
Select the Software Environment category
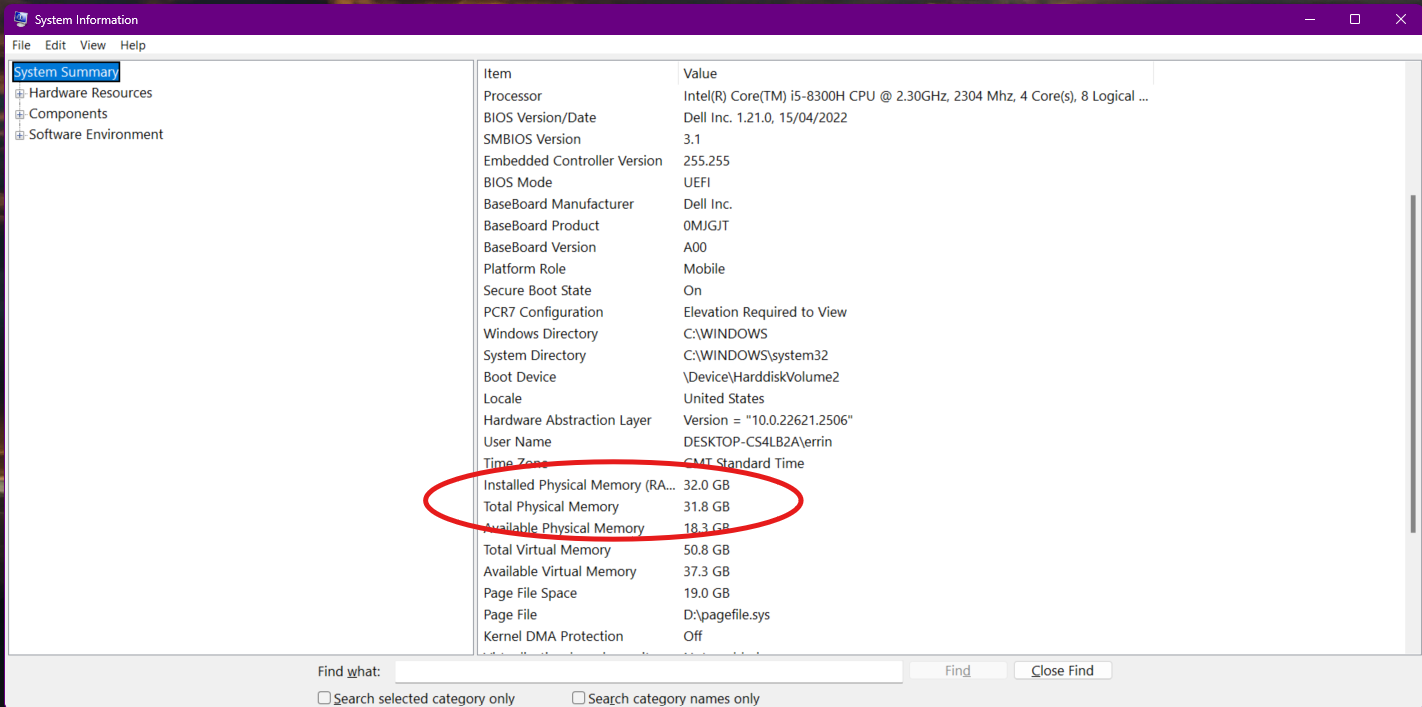coord(96,135)
